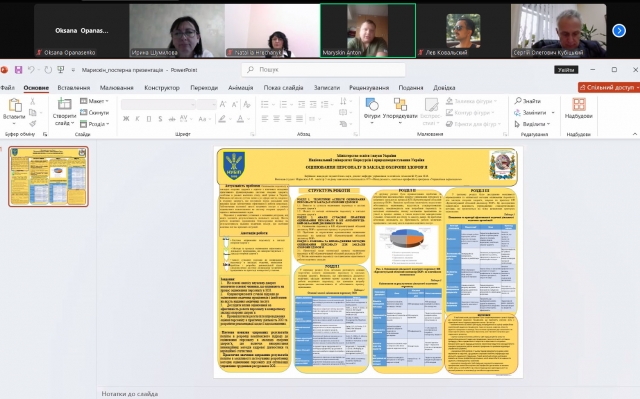640x399 pixels.
Task: Open the Add-ins (Надбудови) icon
Action: [578, 104]
